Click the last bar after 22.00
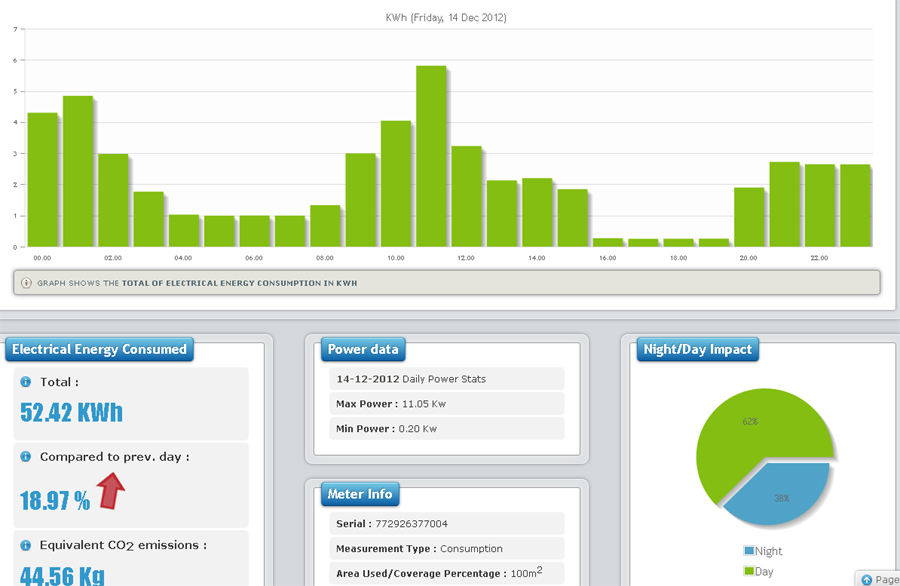 855,206
